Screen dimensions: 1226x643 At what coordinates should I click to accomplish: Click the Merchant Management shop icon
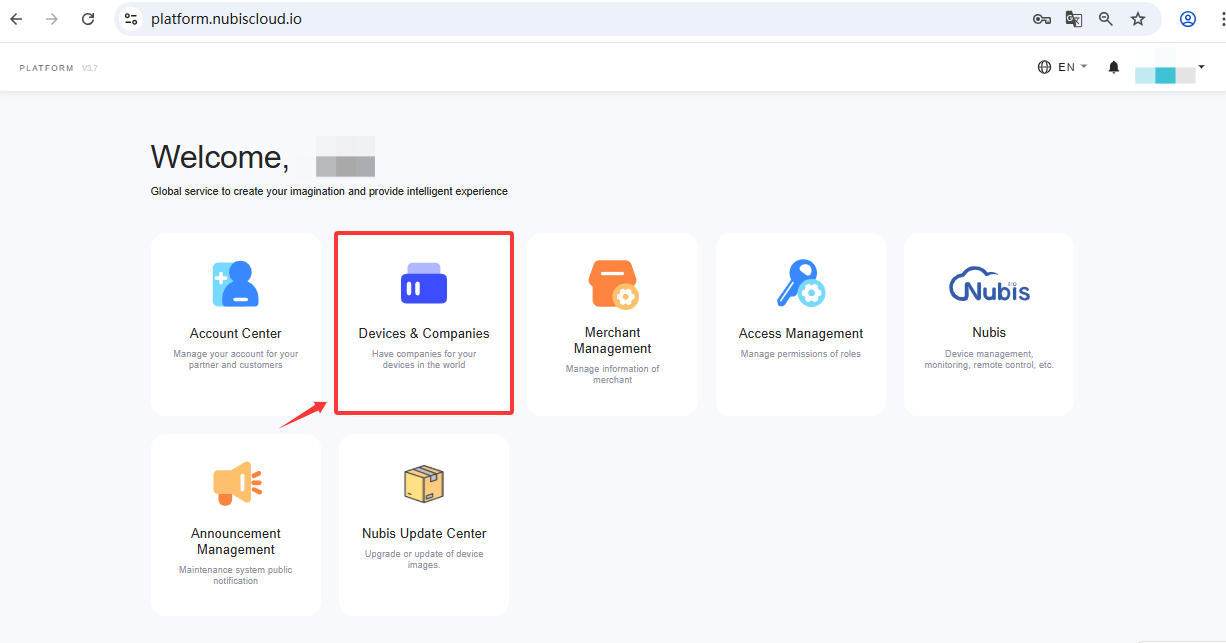(x=613, y=284)
